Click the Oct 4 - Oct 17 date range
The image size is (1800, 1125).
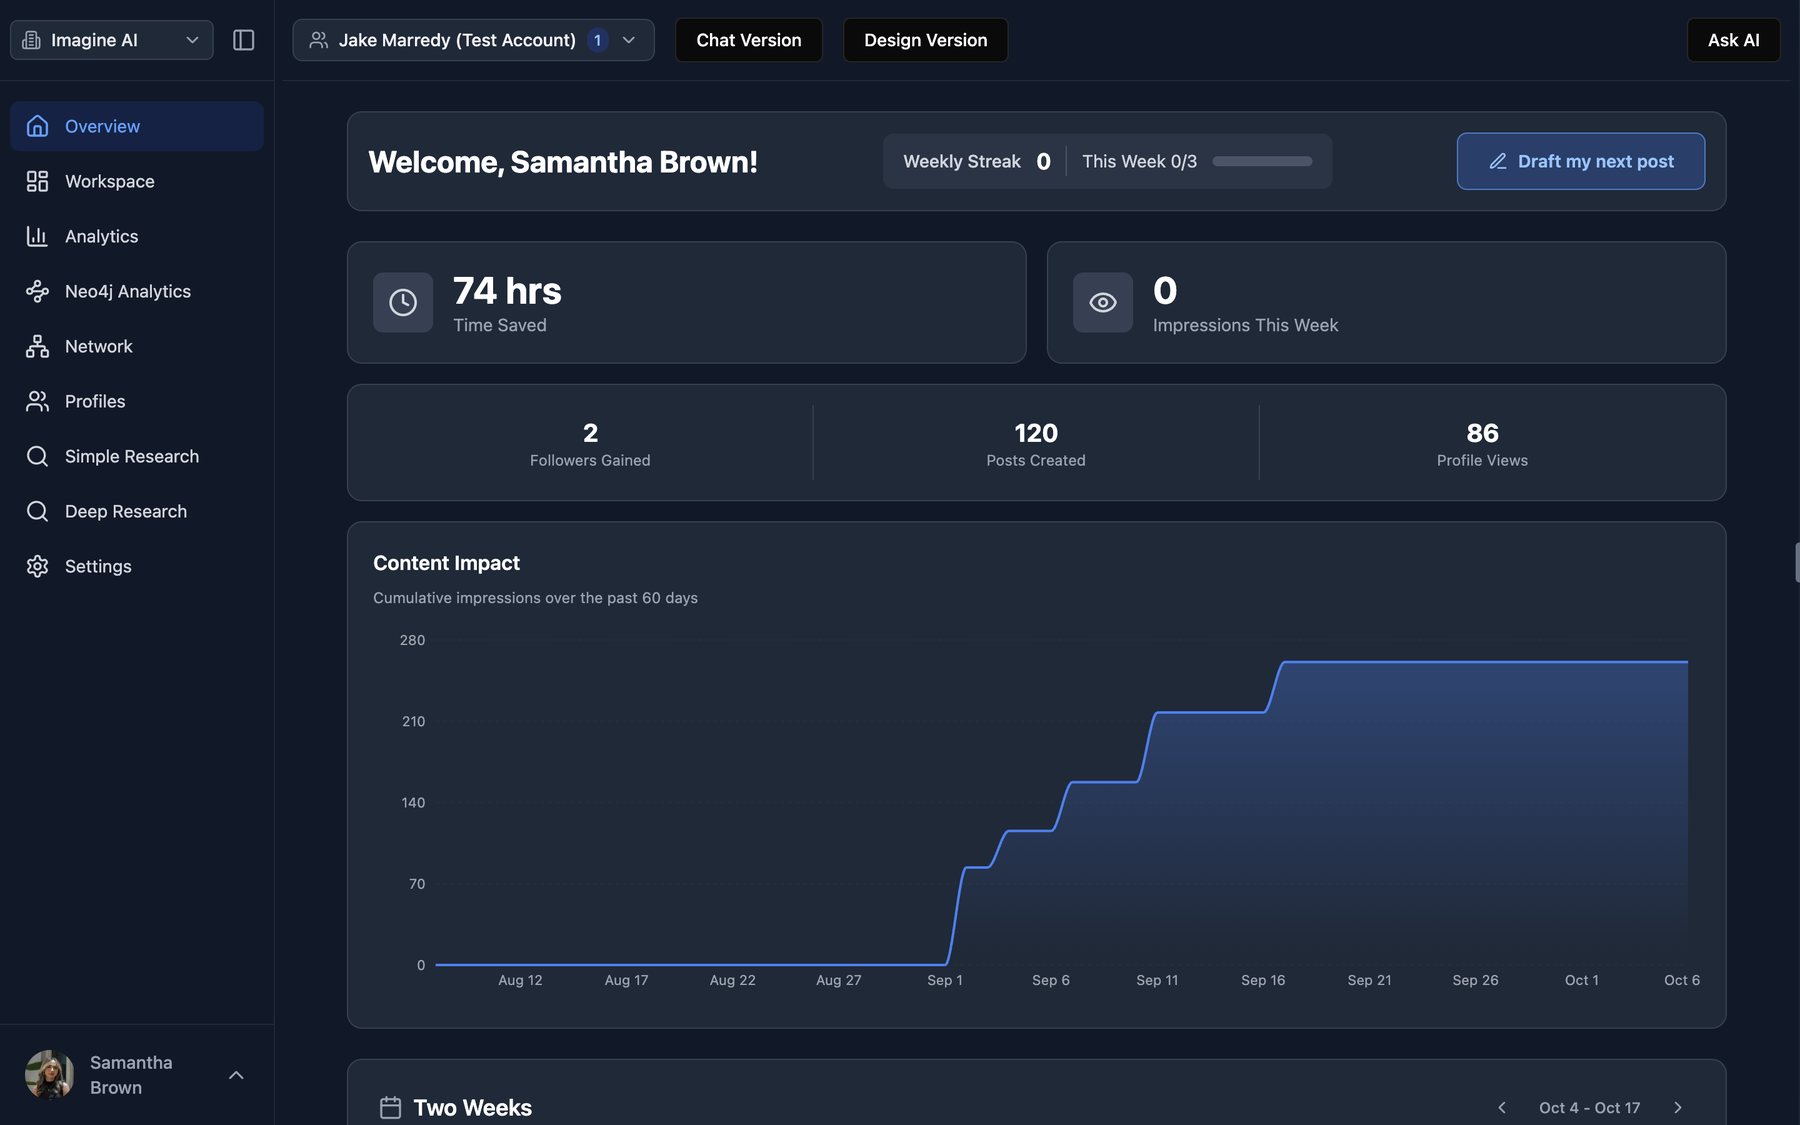pos(1589,1107)
